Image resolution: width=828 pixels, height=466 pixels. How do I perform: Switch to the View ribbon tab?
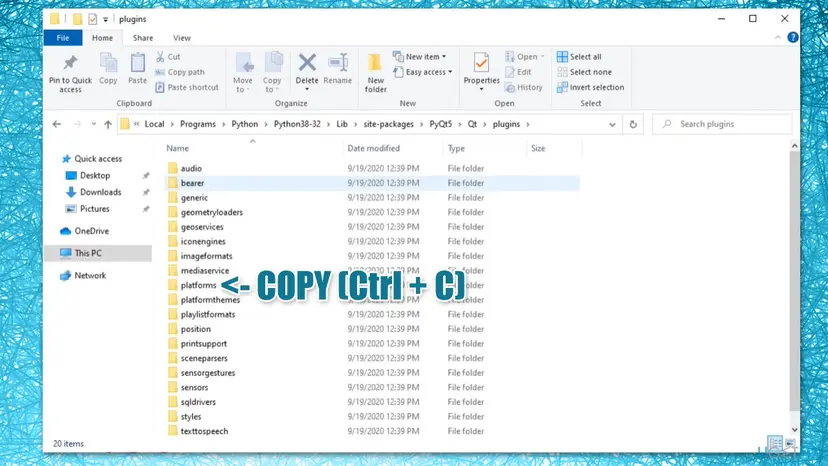pyautogui.click(x=182, y=38)
